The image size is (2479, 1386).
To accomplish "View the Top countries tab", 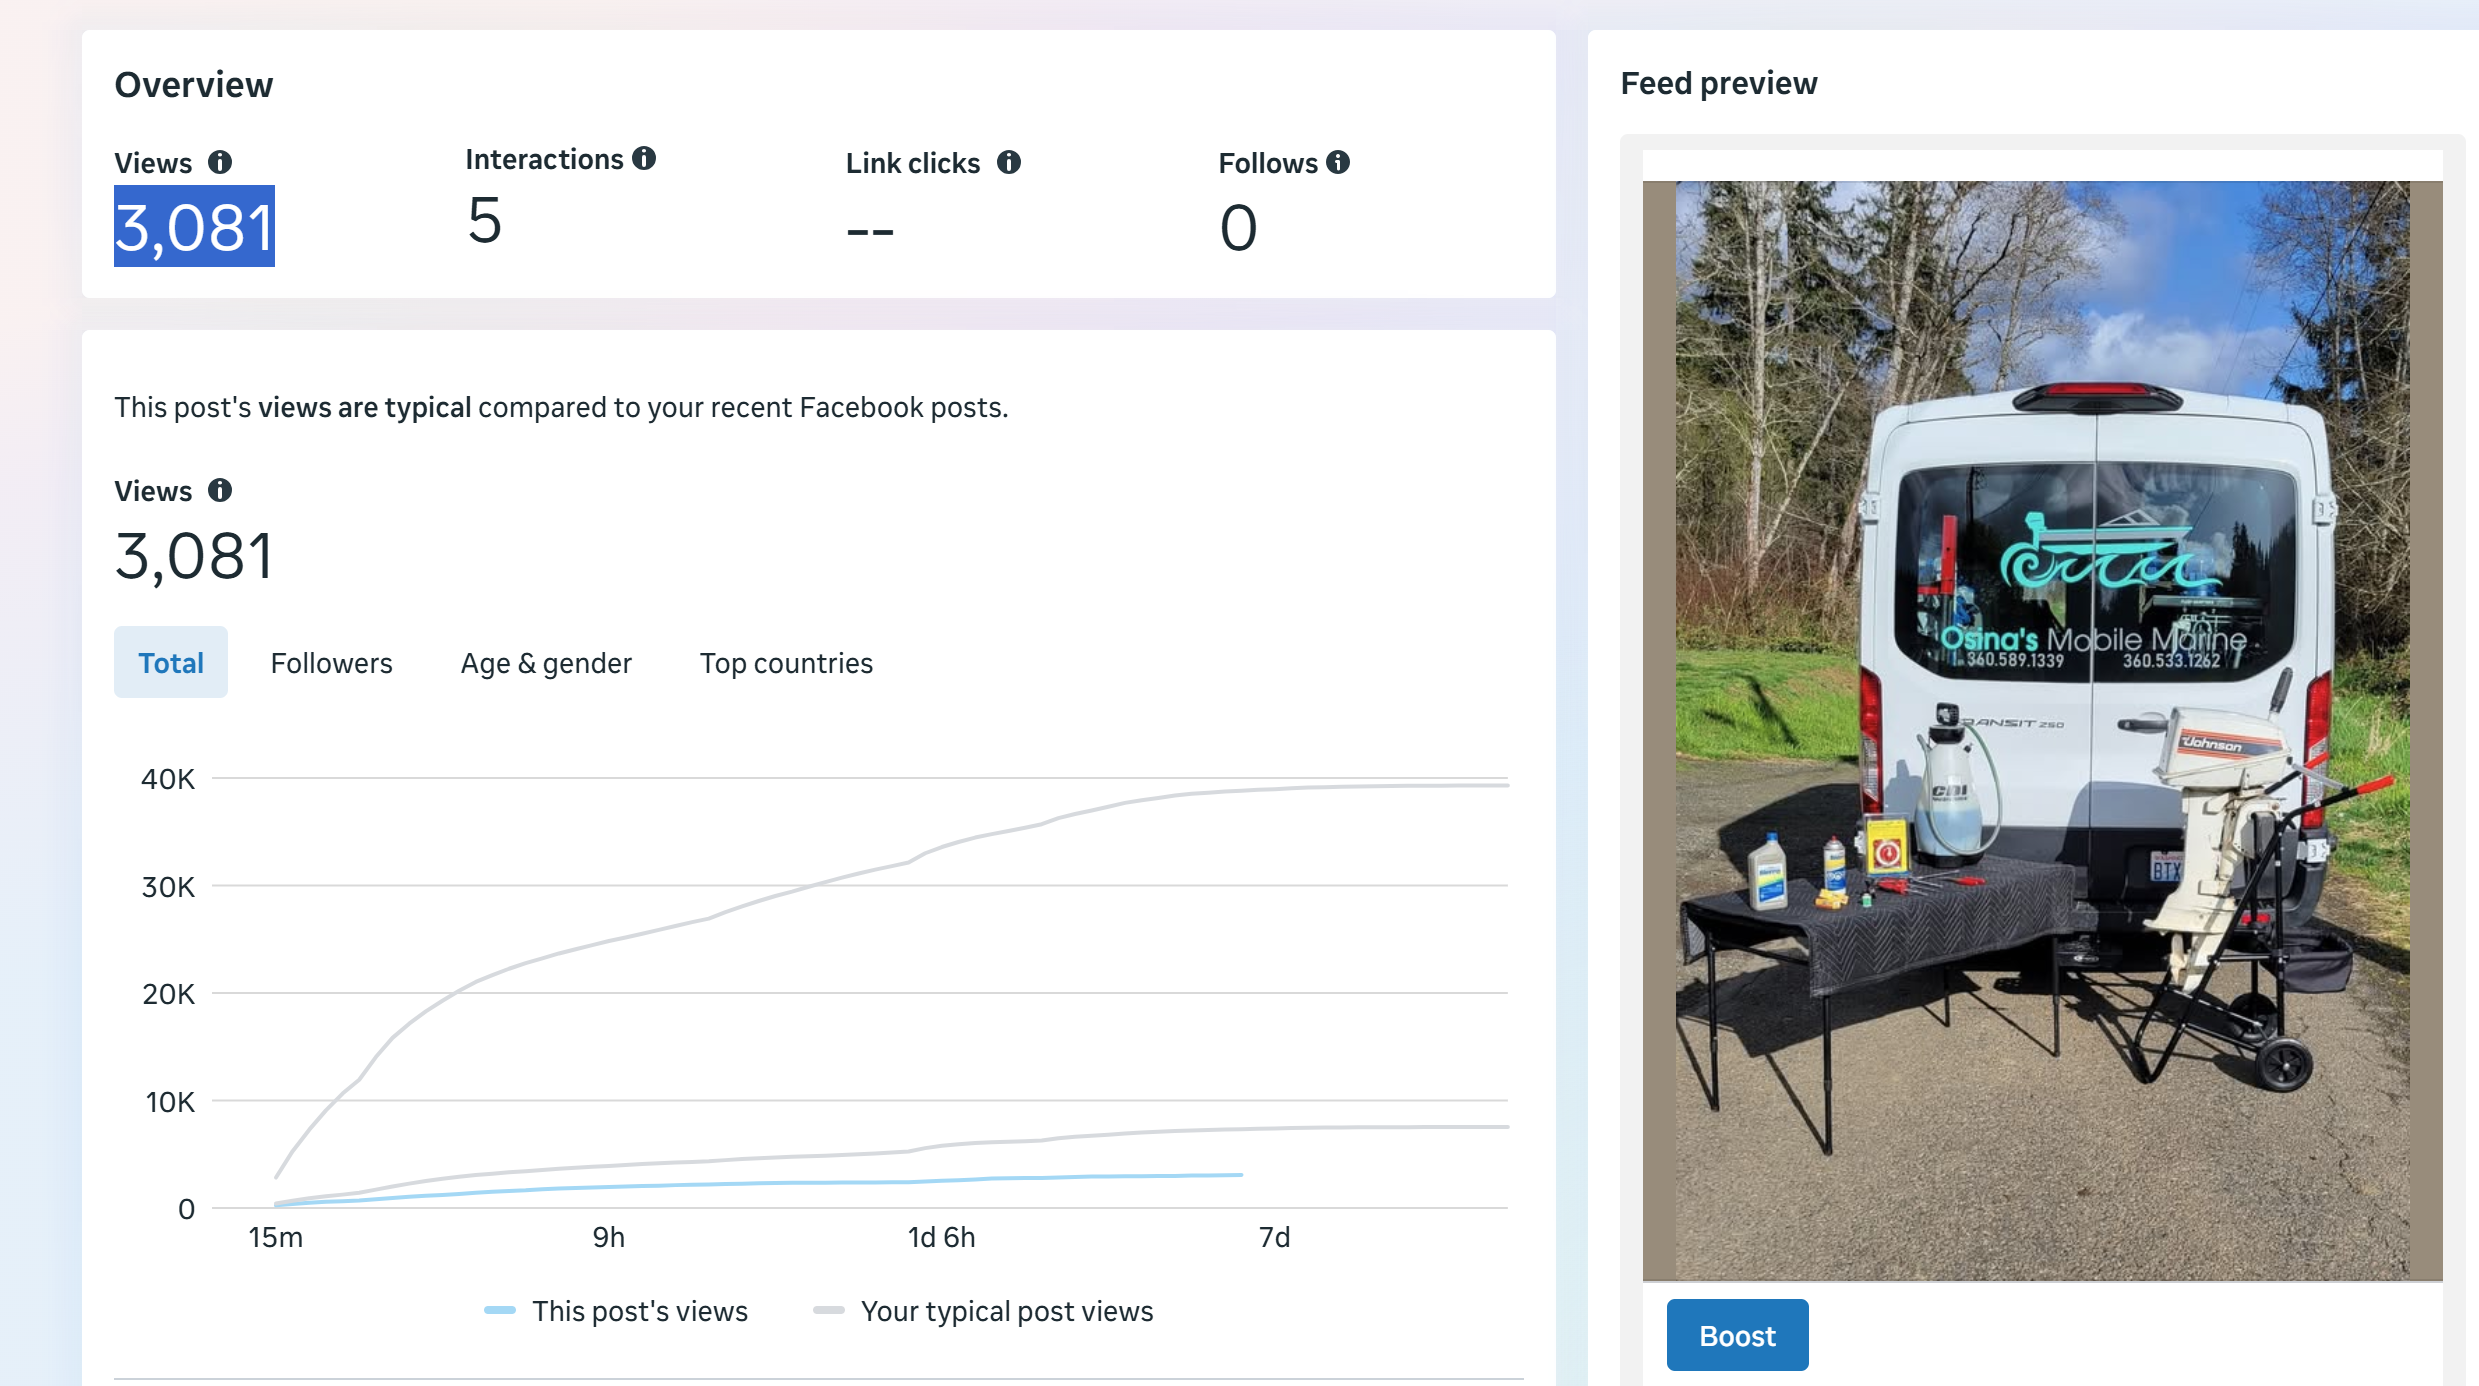I will pyautogui.click(x=786, y=663).
